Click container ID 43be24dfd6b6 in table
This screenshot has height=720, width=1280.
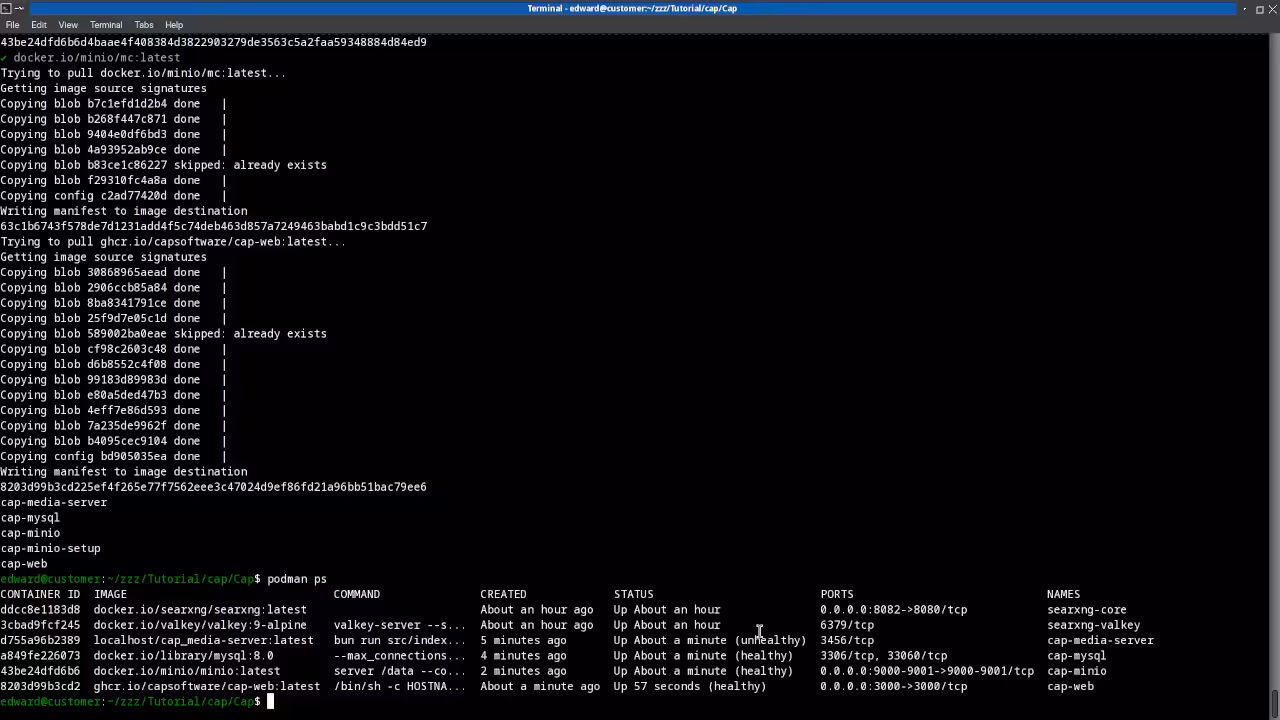pos(40,671)
